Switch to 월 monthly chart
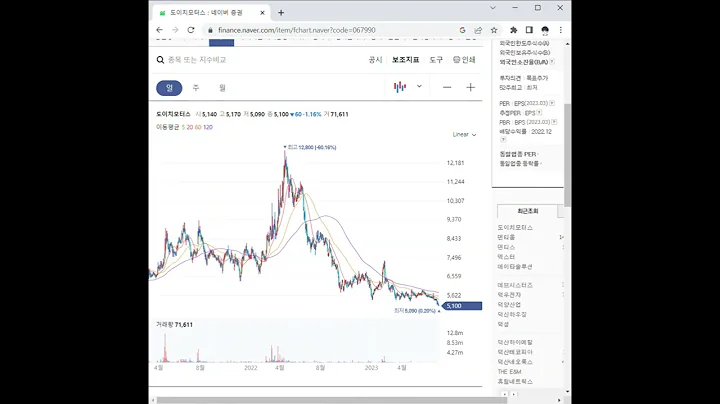 coord(222,88)
